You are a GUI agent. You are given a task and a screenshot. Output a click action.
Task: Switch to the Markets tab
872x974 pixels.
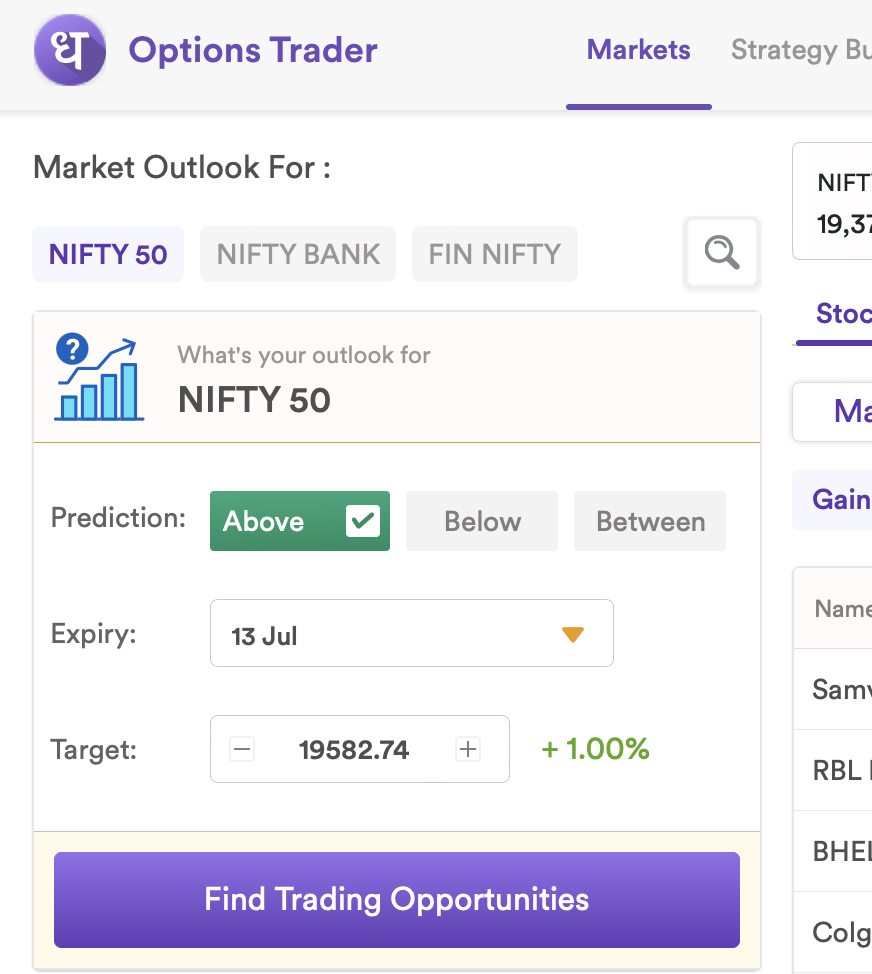[638, 50]
